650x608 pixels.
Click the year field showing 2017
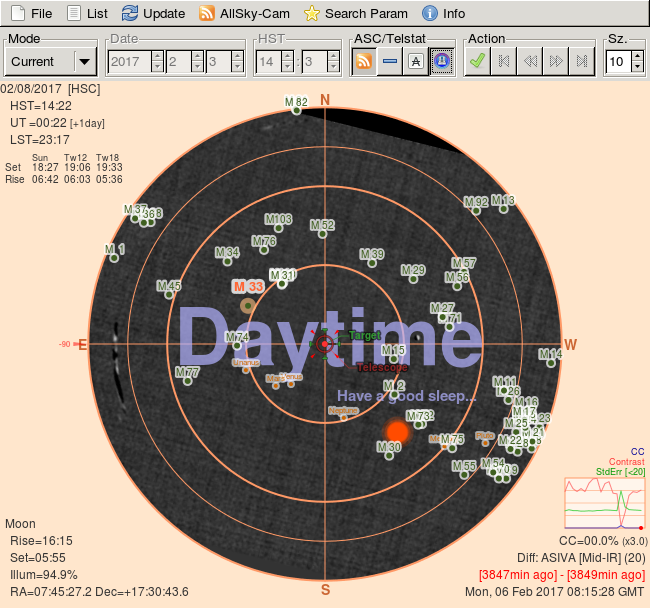130,62
